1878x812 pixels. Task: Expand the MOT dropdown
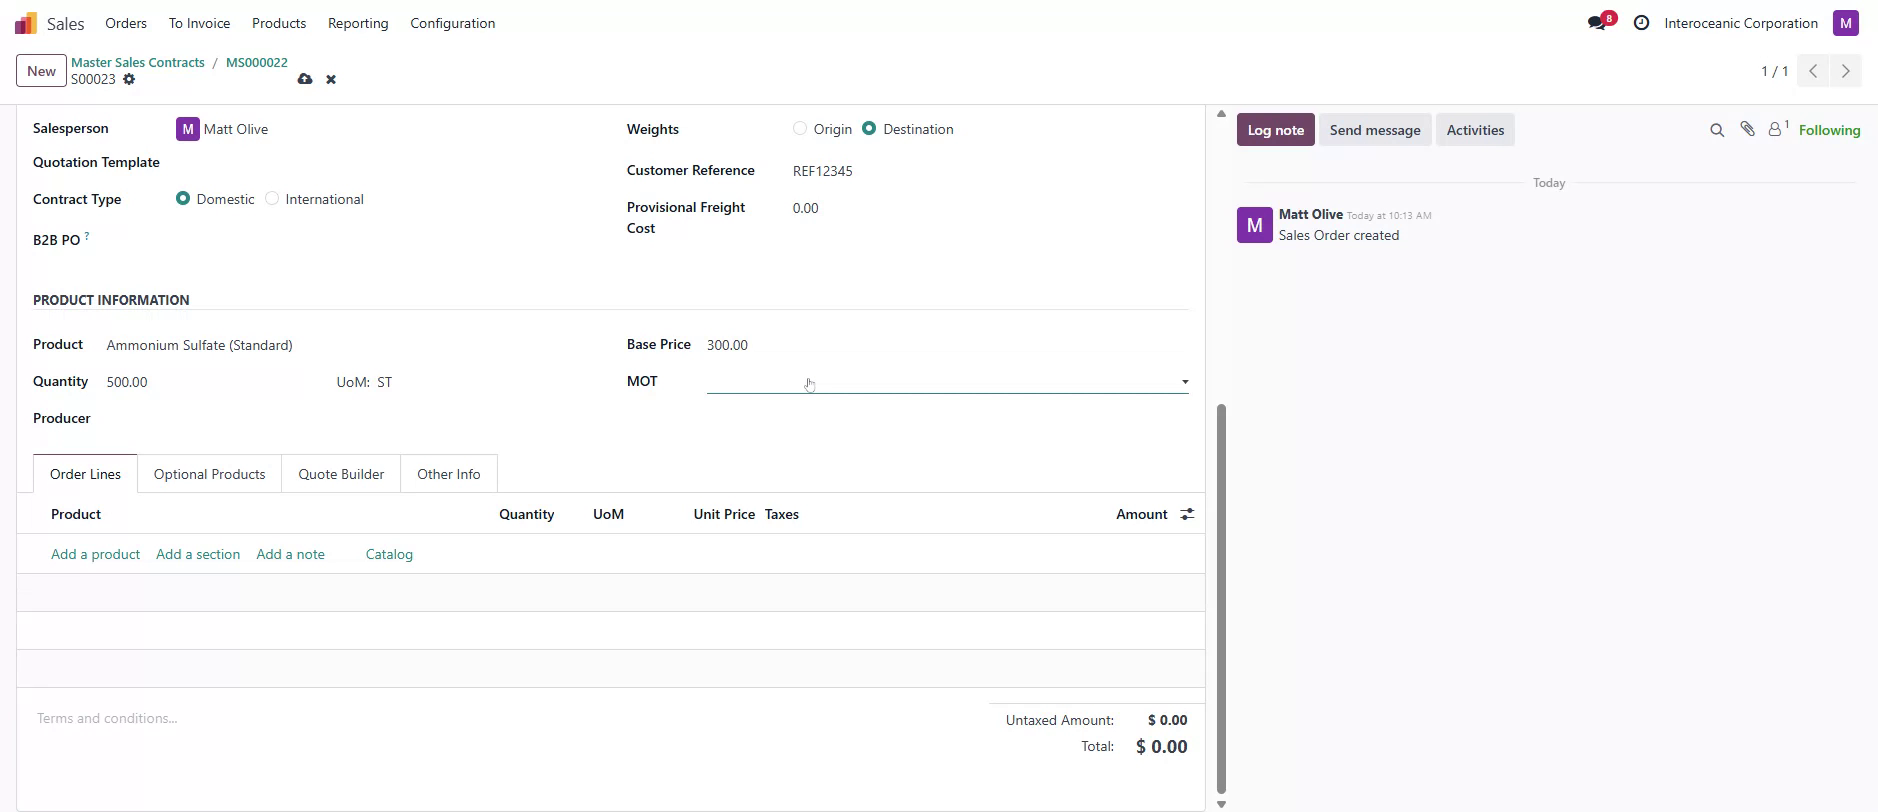[1185, 382]
